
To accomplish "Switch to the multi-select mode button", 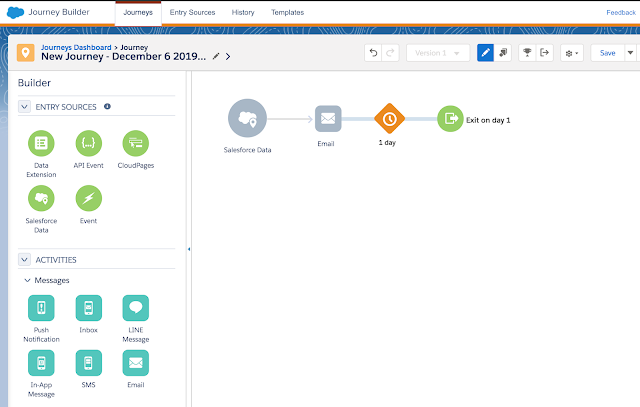I will (x=503, y=53).
